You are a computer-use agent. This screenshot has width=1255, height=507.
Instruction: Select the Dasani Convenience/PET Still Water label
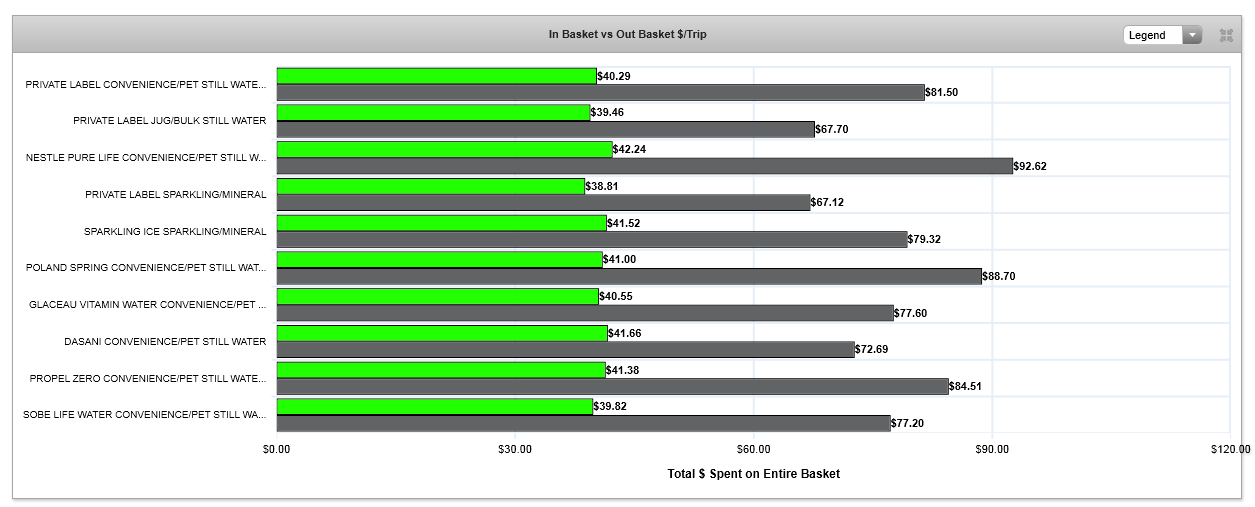(x=165, y=341)
